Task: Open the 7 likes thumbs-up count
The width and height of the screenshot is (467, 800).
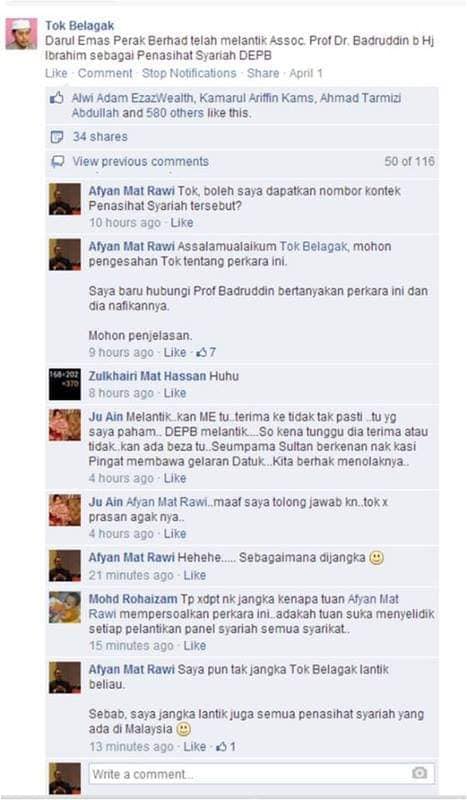Action: point(206,352)
